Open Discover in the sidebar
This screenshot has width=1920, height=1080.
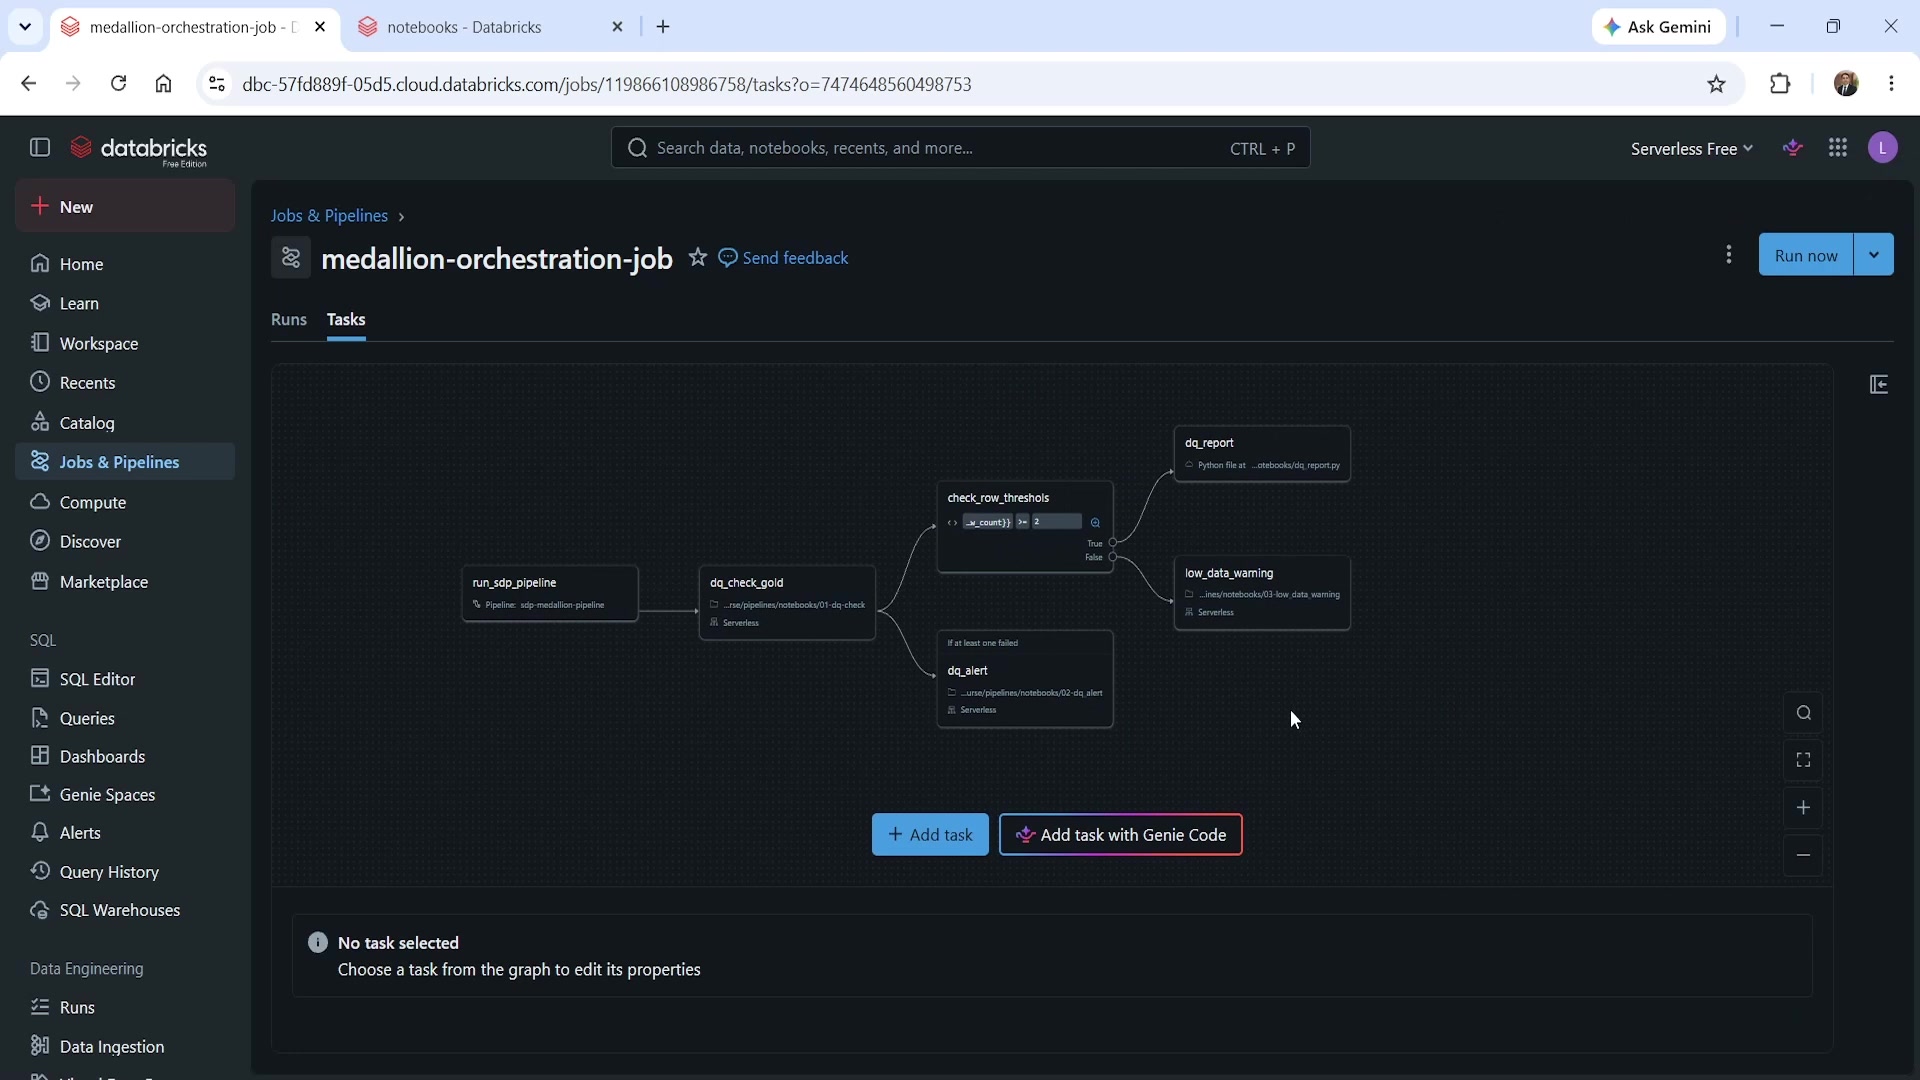pyautogui.click(x=125, y=541)
